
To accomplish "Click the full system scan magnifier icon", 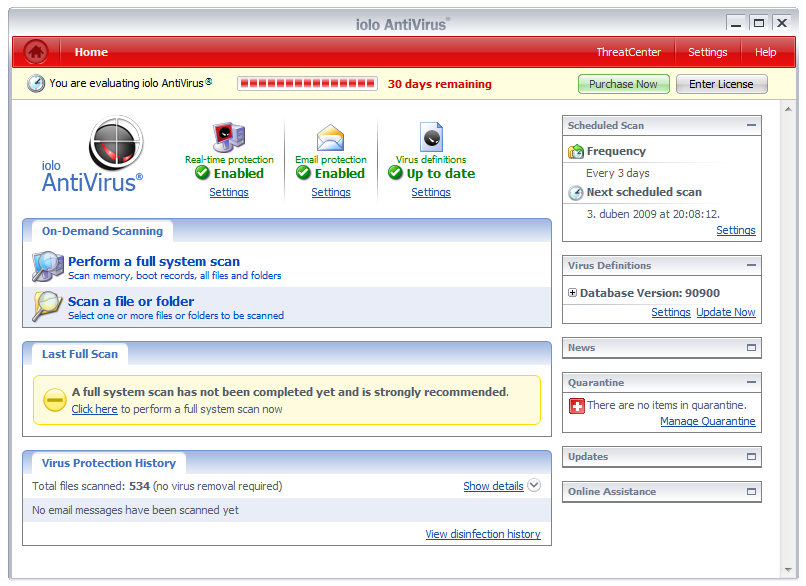I will pos(48,266).
